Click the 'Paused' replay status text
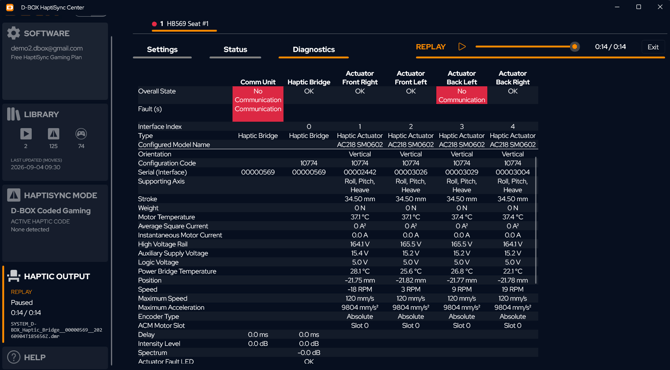 coord(21,302)
